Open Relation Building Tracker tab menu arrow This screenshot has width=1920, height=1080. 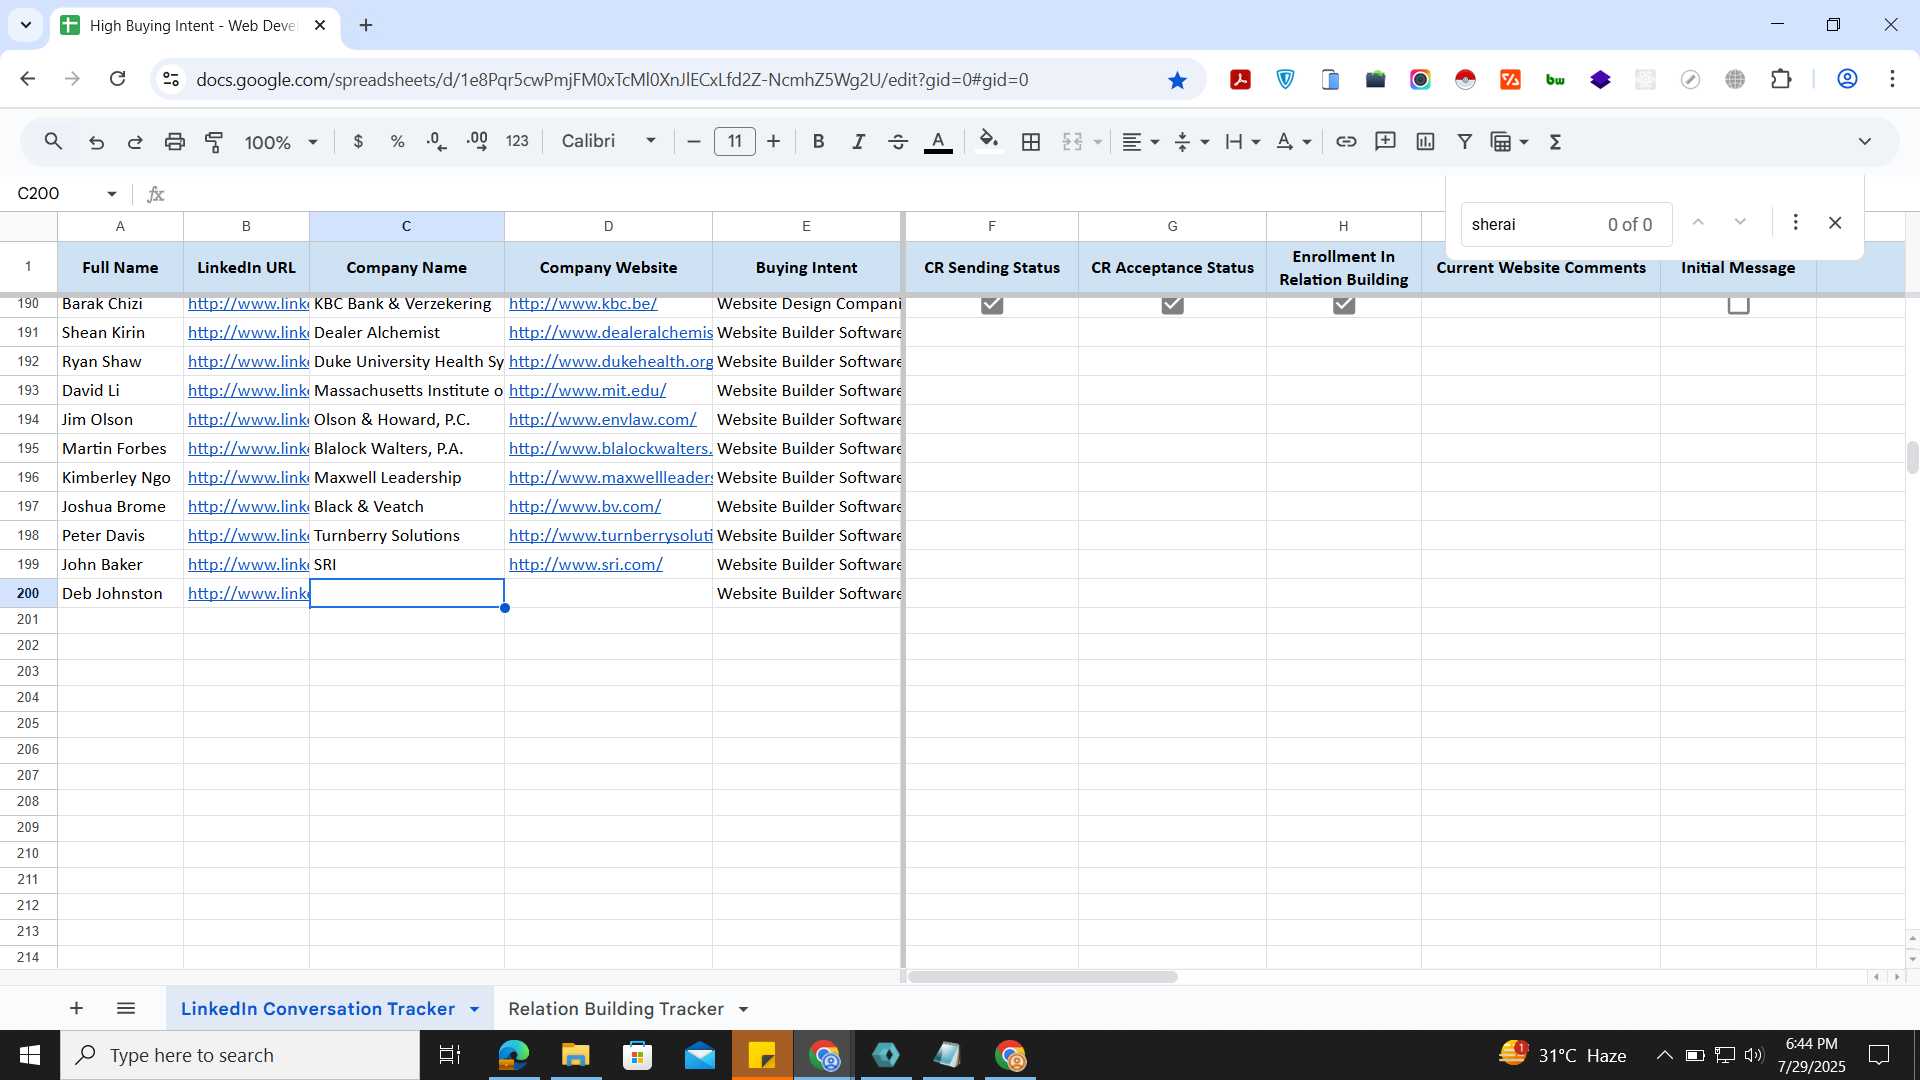coord(743,1010)
